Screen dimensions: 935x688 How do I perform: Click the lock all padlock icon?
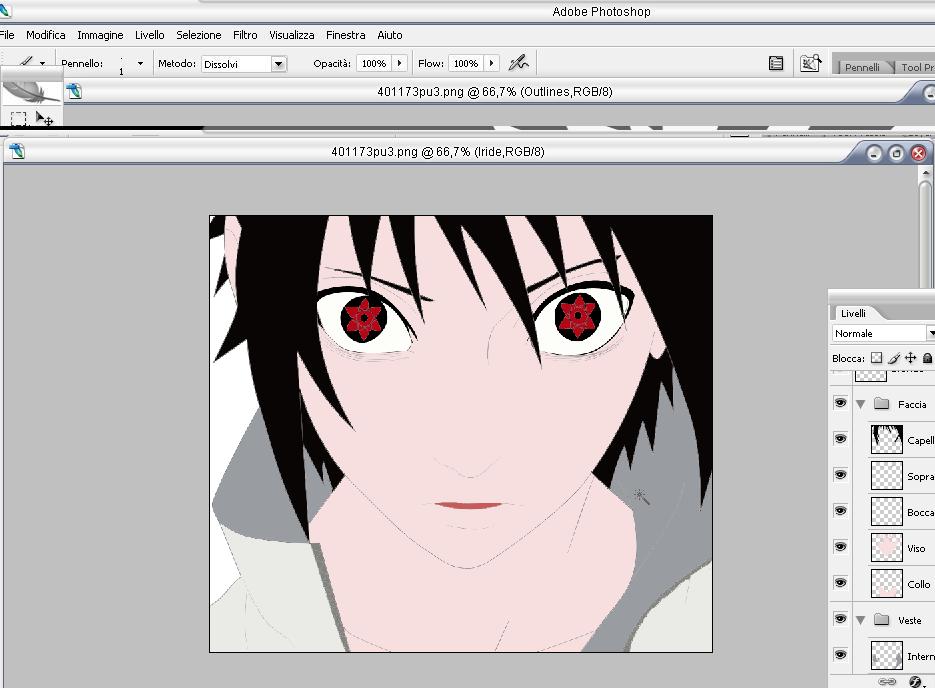point(927,358)
